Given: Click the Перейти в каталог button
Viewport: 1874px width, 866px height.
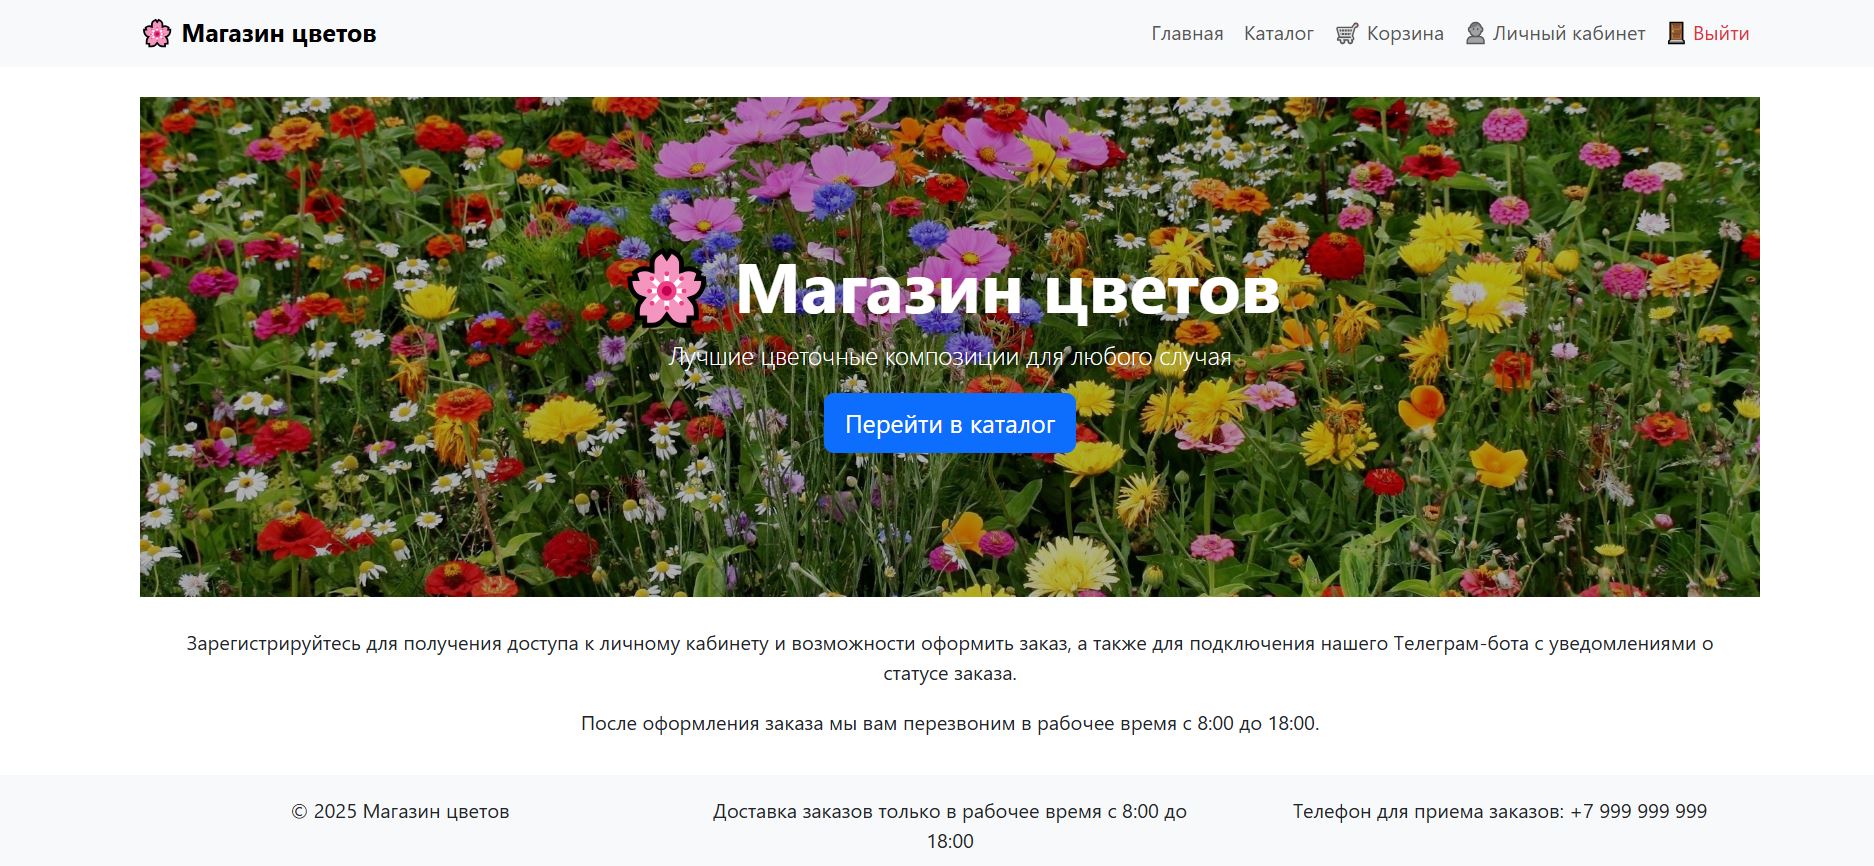Looking at the screenshot, I should coord(950,424).
